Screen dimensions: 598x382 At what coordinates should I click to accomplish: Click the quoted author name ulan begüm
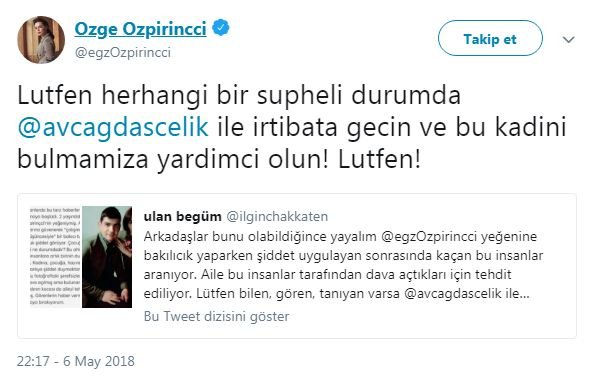[182, 217]
